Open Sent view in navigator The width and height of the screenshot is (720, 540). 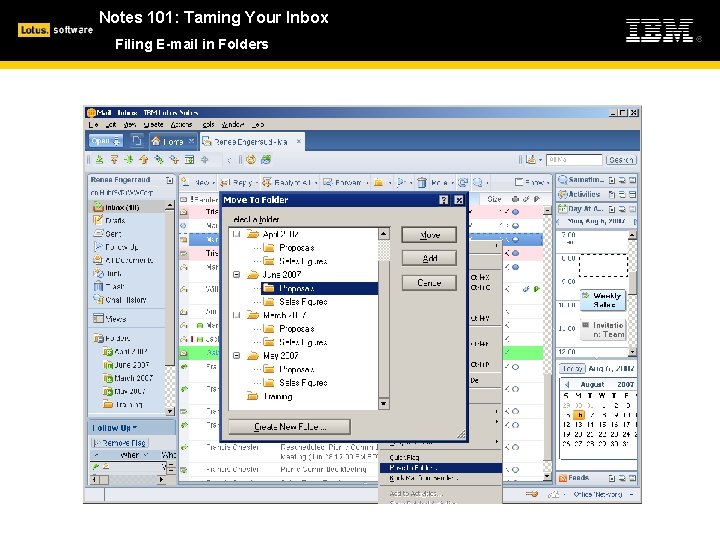click(x=113, y=234)
